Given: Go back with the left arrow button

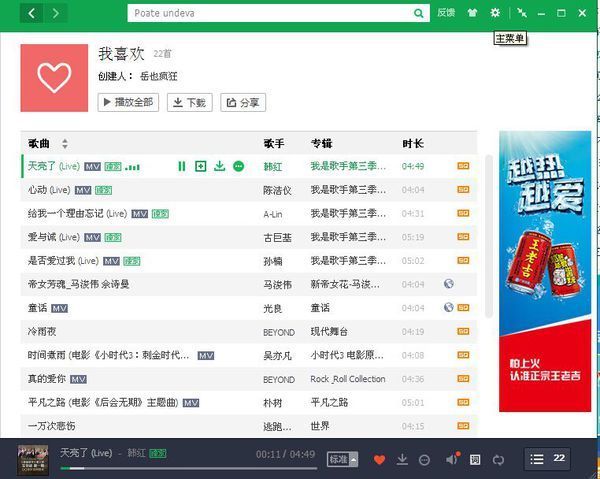Looking at the screenshot, I should (32, 14).
